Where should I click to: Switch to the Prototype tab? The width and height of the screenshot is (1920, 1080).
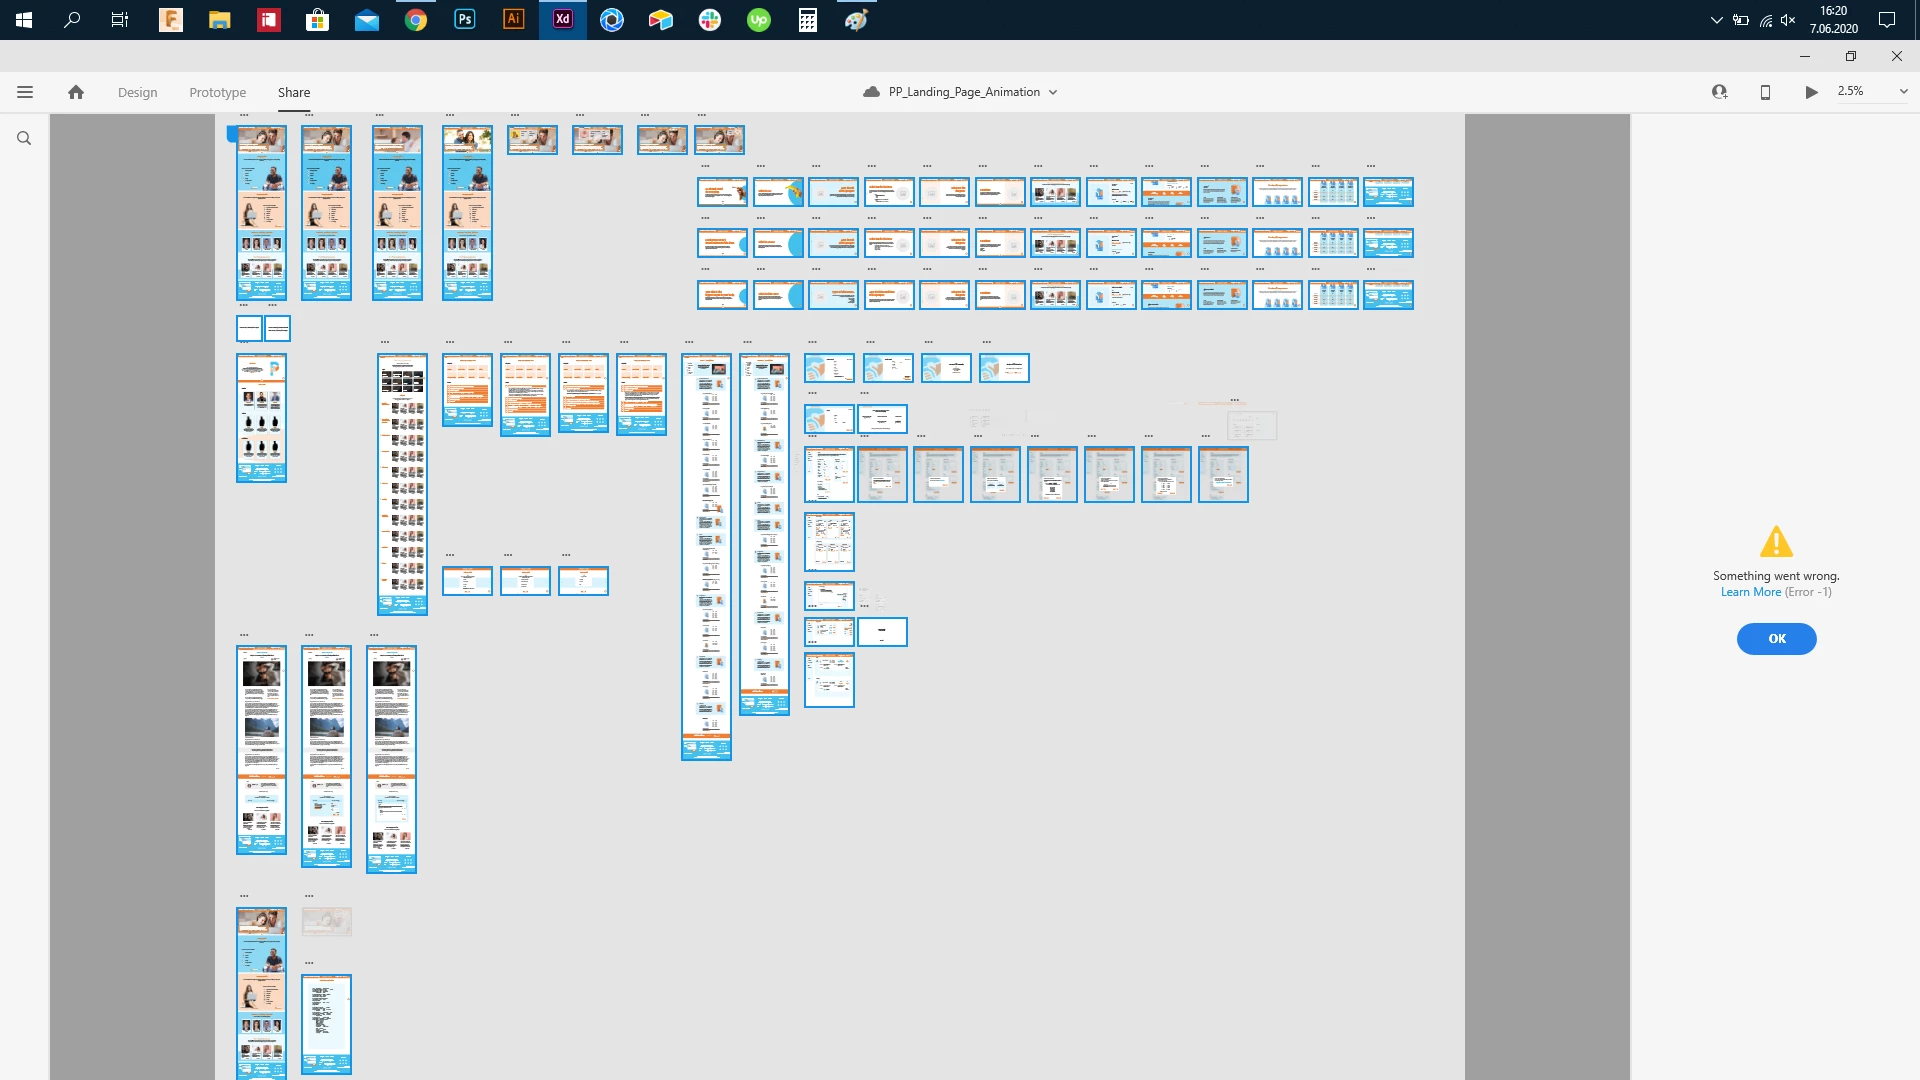click(x=217, y=92)
